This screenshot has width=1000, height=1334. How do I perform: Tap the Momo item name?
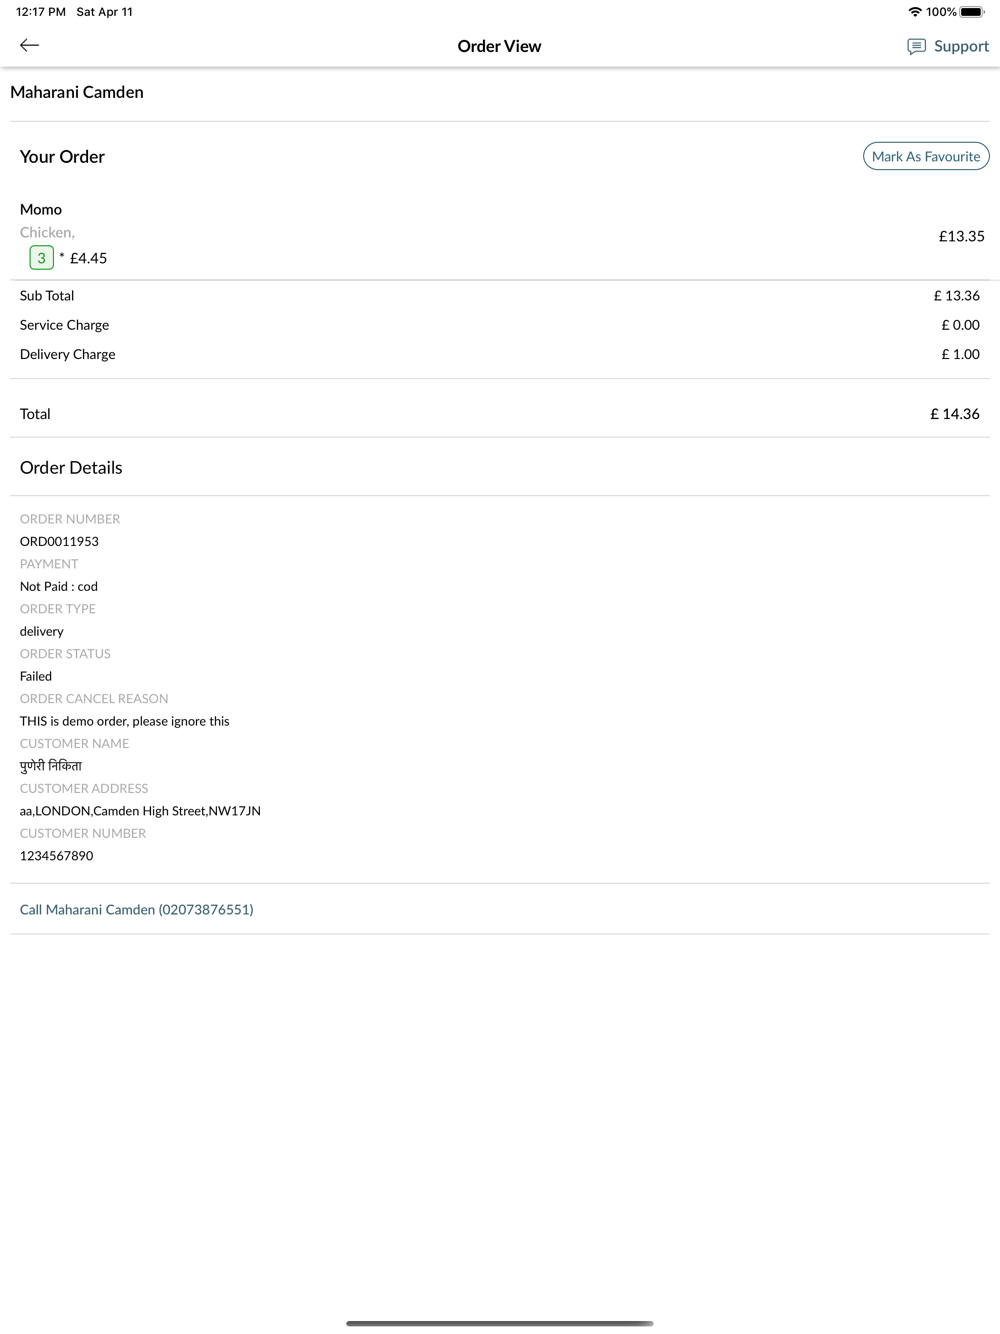[41, 209]
